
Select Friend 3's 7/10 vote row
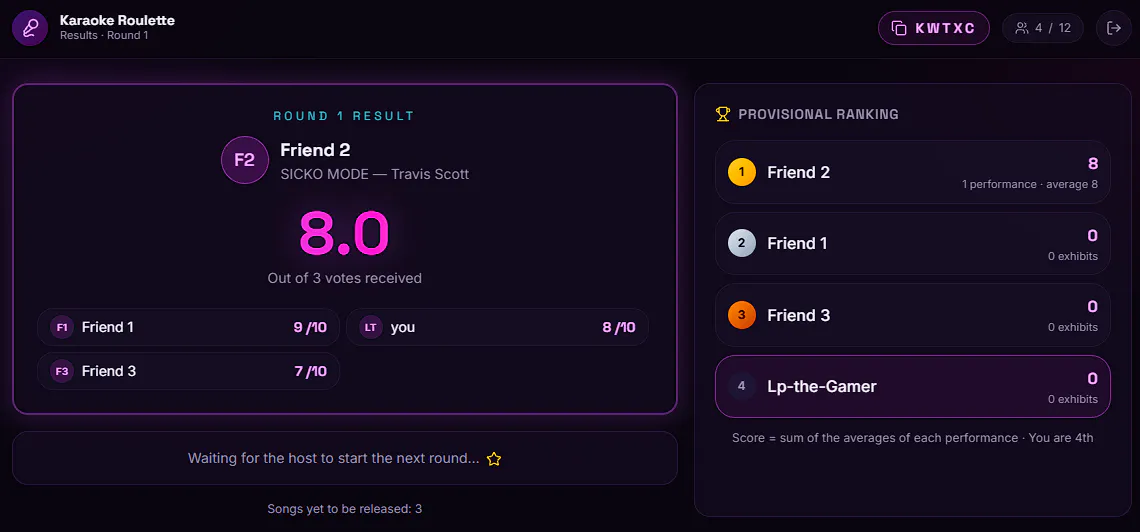[188, 371]
